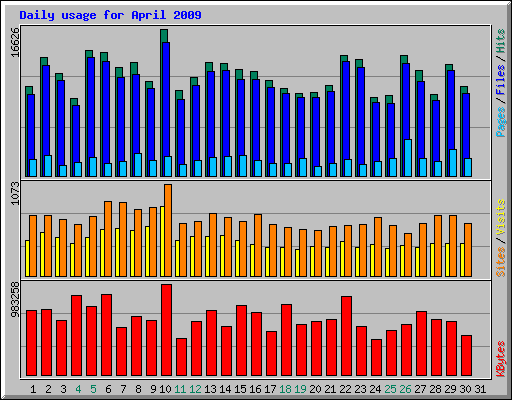The height and width of the screenshot is (400, 512).
Task: Click the y-axis value '16626'
Action: coord(15,42)
